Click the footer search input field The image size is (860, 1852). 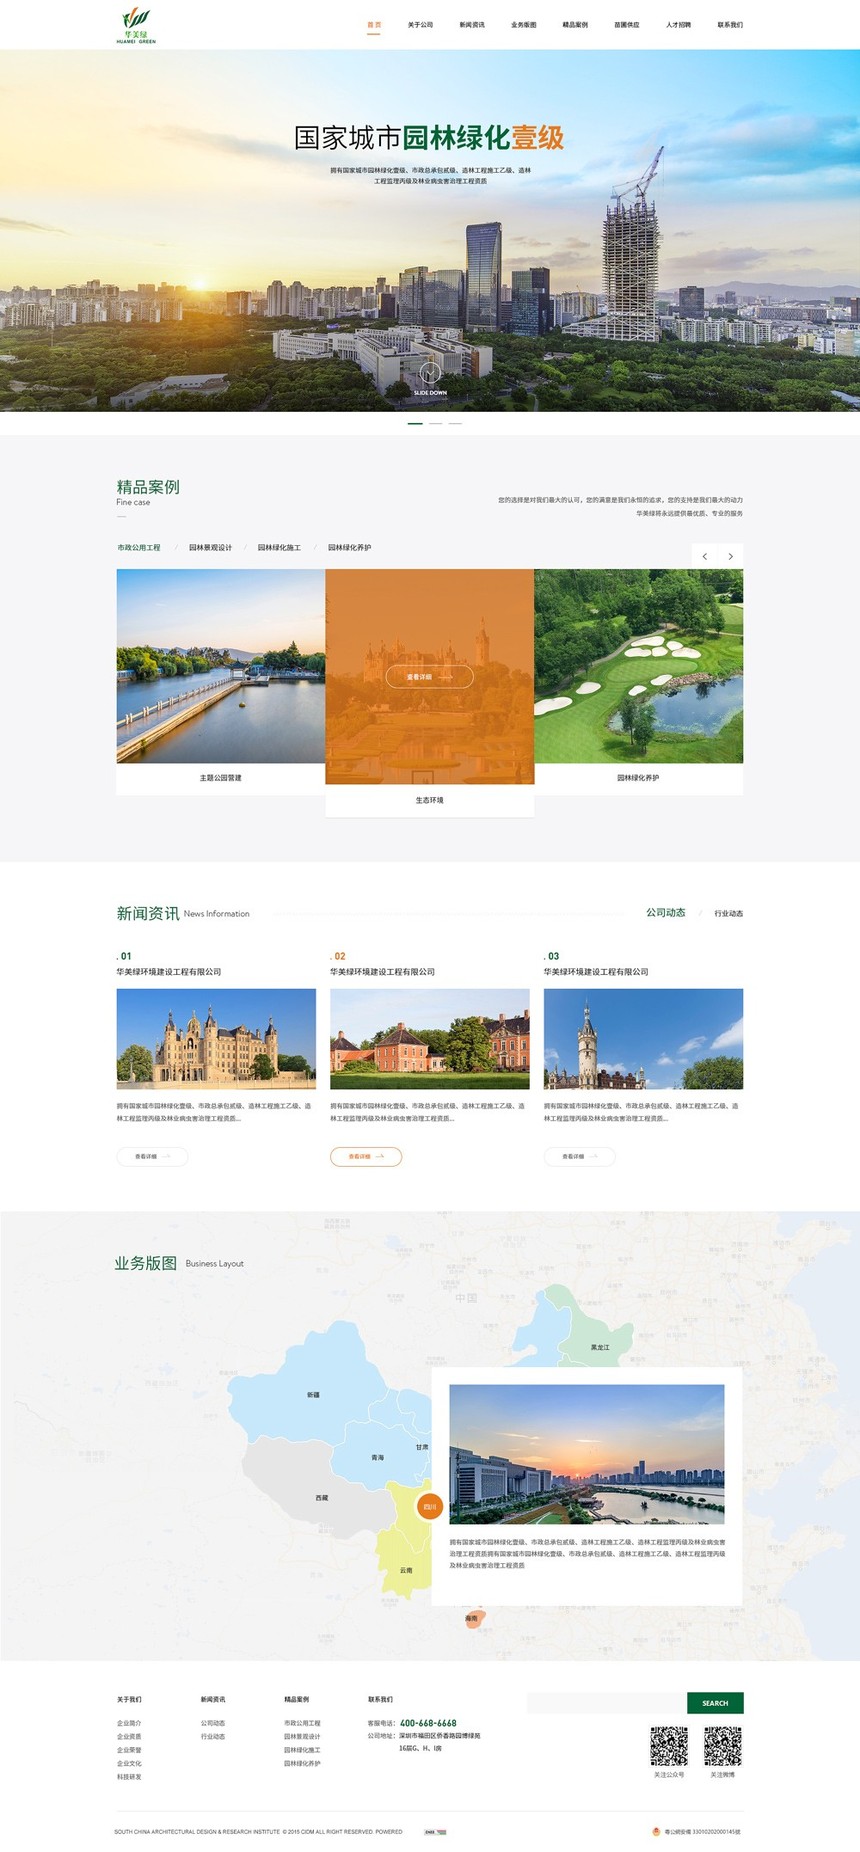pos(606,1703)
